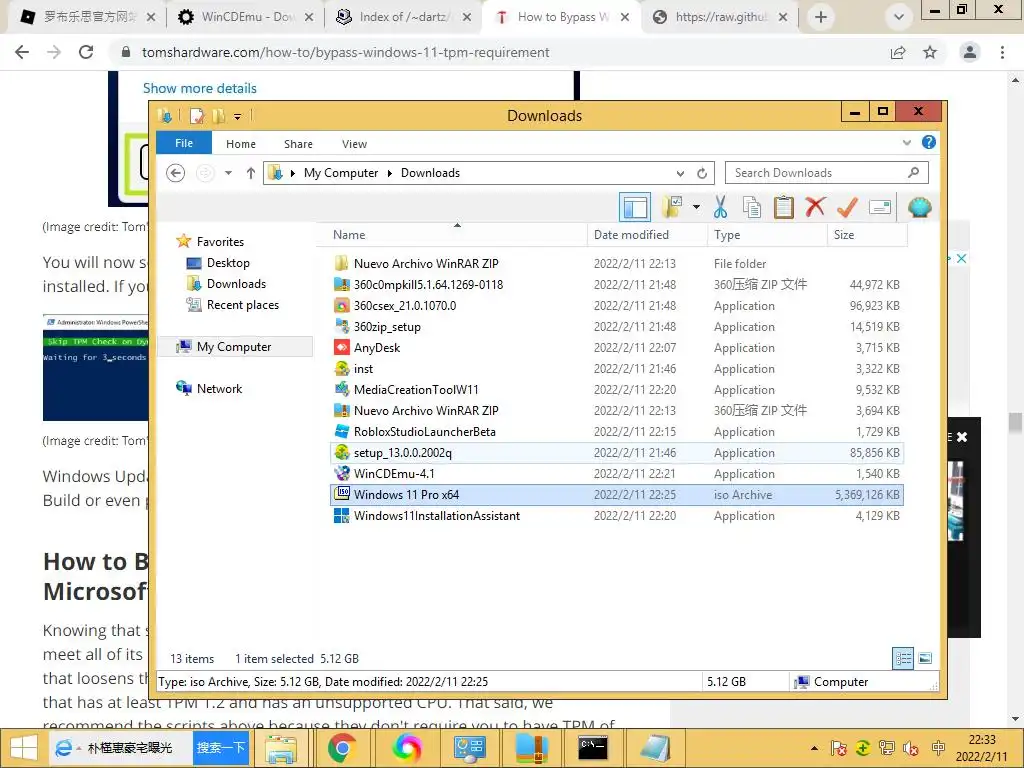The image size is (1024, 768).
Task: Select My Computer in the navigation pane
Action: (x=234, y=347)
